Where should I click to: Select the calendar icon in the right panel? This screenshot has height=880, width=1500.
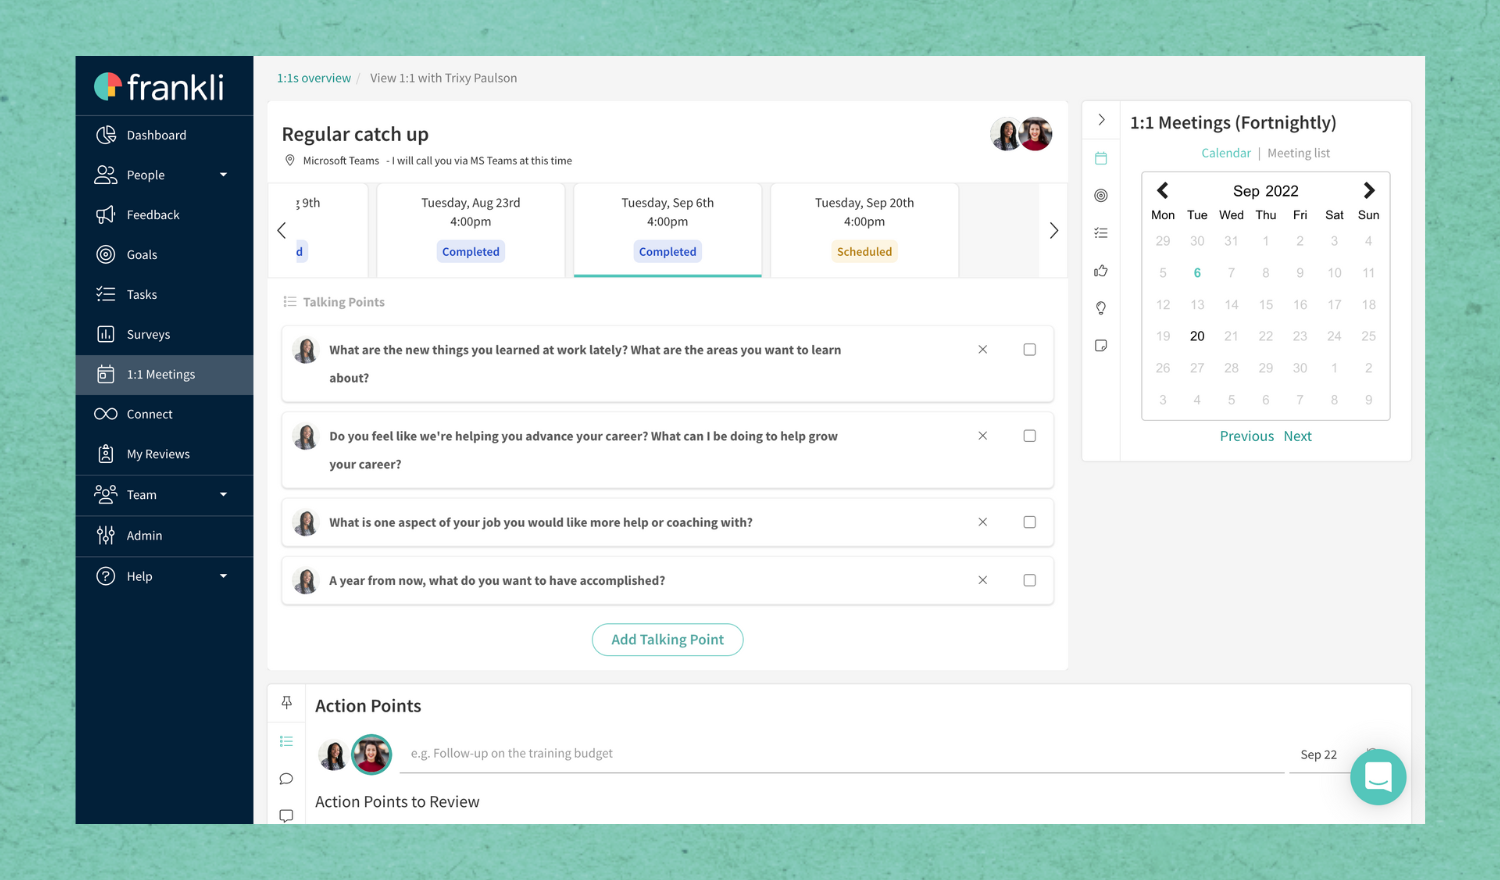point(1101,158)
